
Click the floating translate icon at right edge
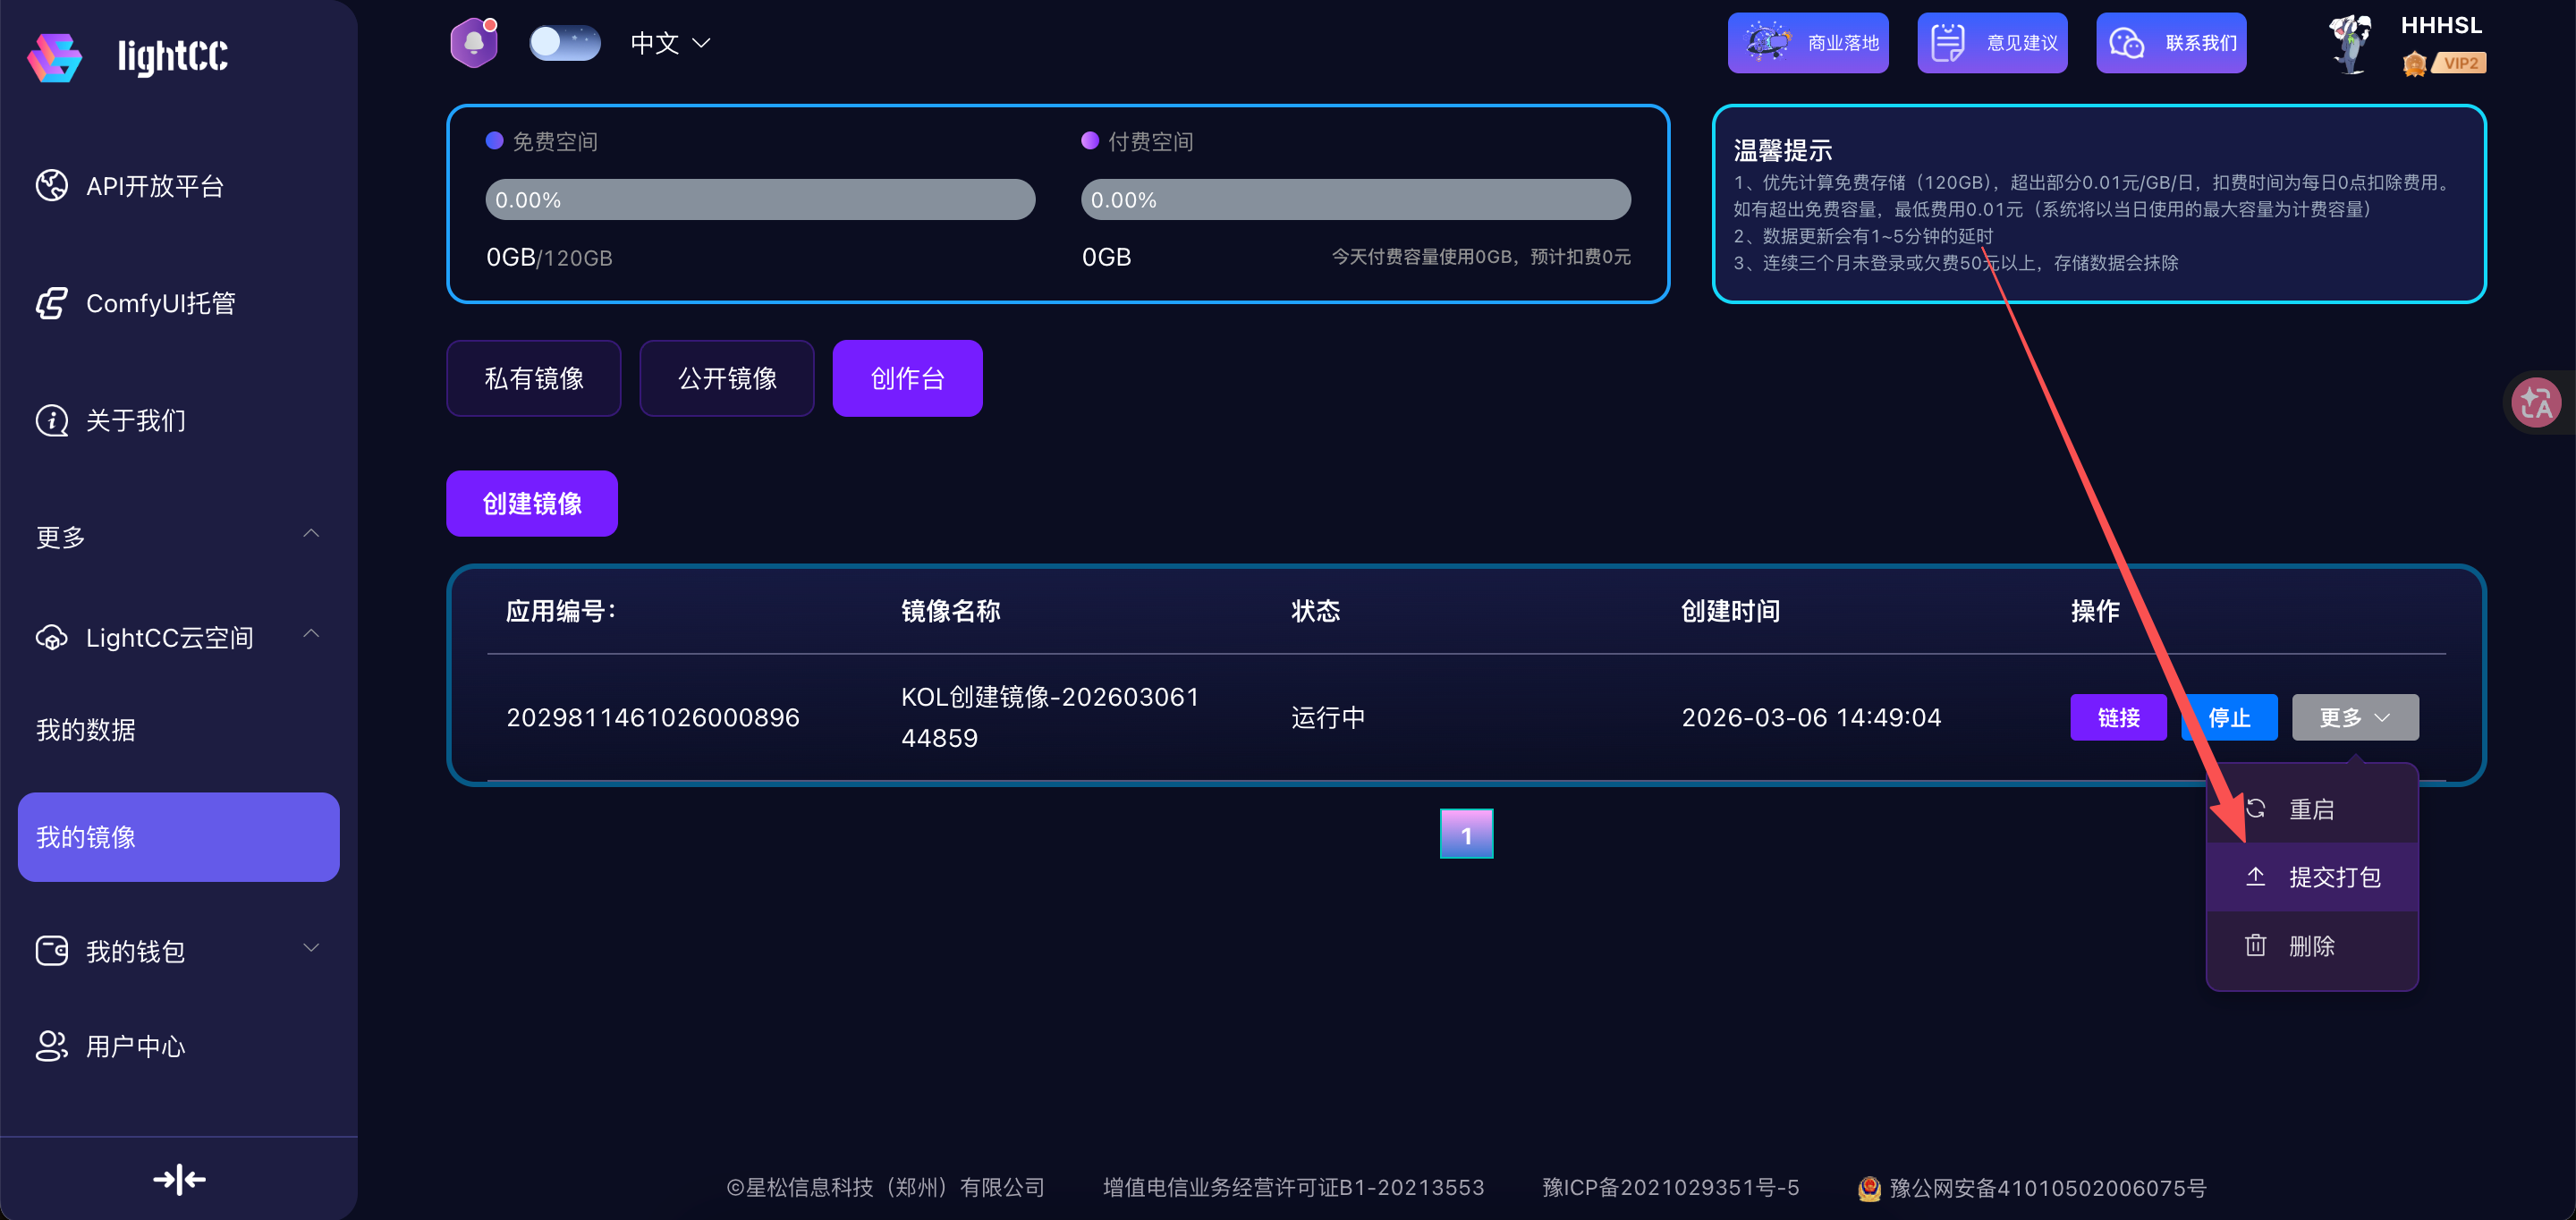2537,403
